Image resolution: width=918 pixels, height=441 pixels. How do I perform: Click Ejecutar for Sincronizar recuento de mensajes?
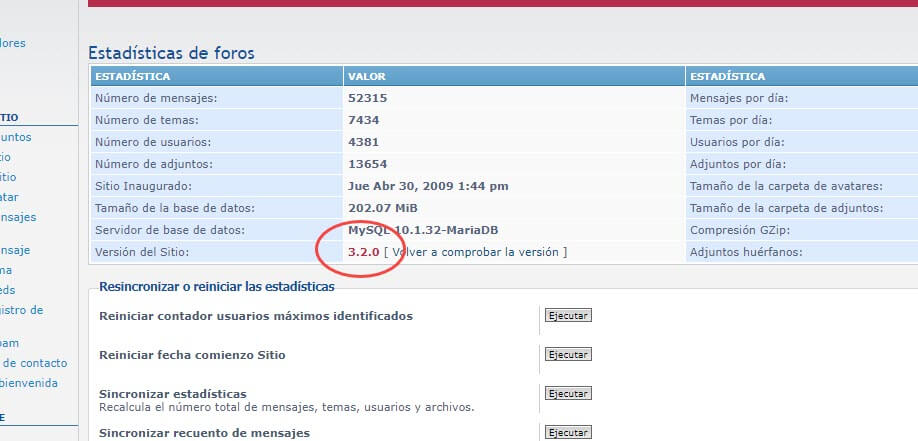point(568,432)
